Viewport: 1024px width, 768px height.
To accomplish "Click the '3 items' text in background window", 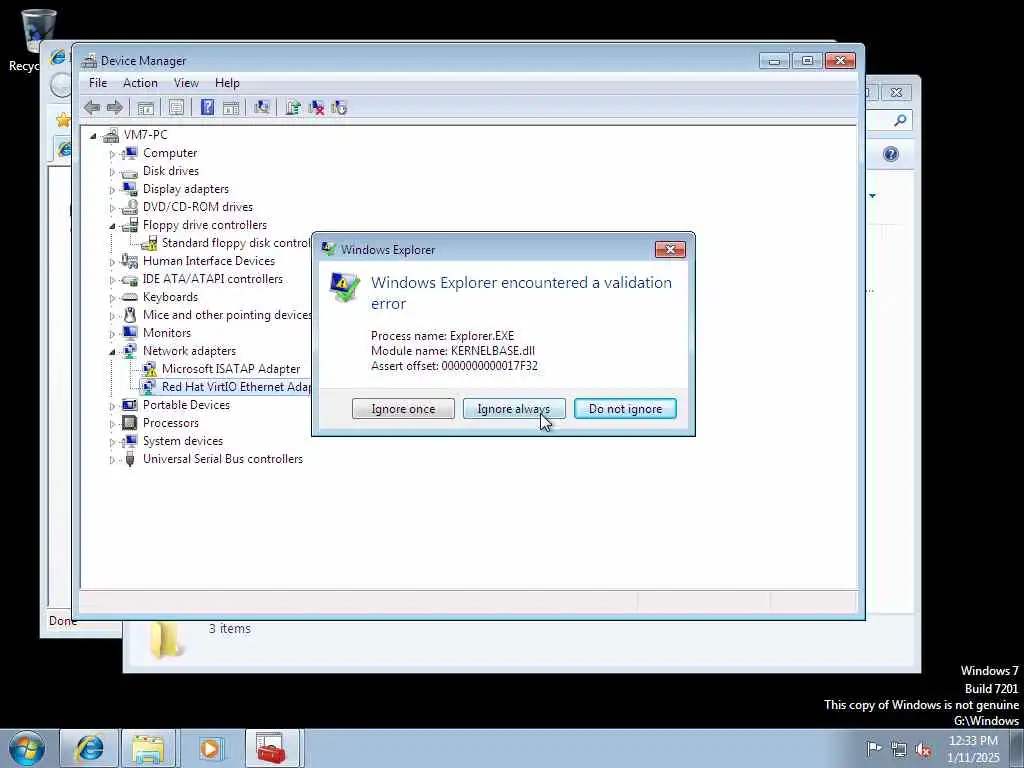I will tap(230, 629).
